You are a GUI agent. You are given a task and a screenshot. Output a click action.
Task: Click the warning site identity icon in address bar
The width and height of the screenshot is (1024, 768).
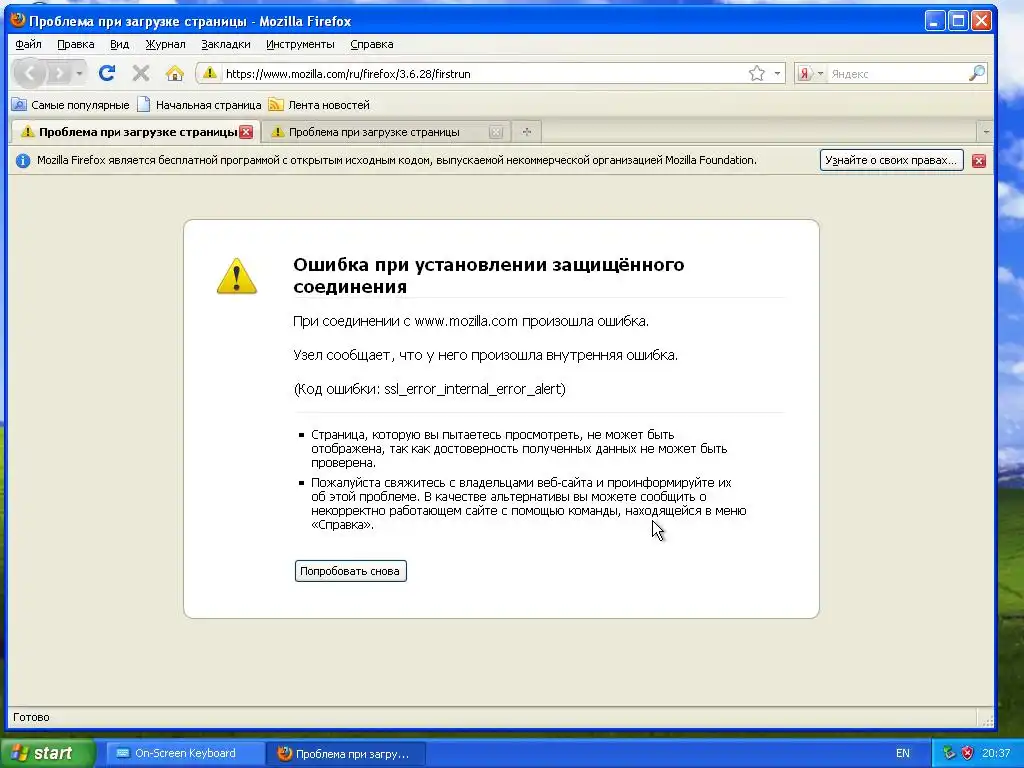pos(210,73)
